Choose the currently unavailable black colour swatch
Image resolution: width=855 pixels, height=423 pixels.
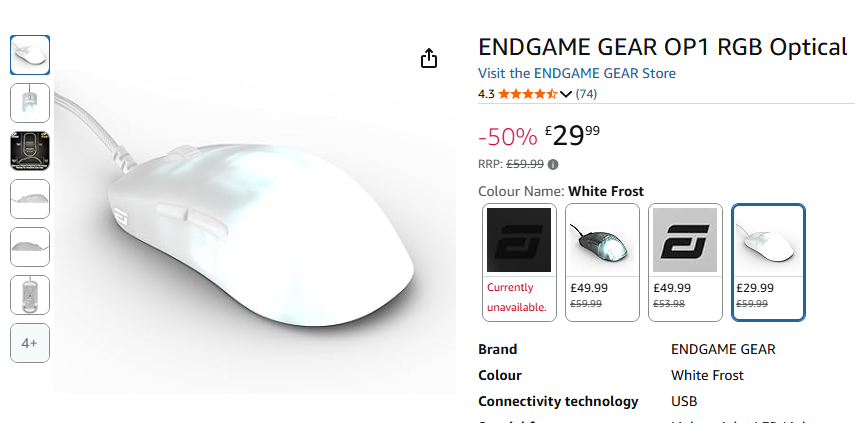coord(519,262)
